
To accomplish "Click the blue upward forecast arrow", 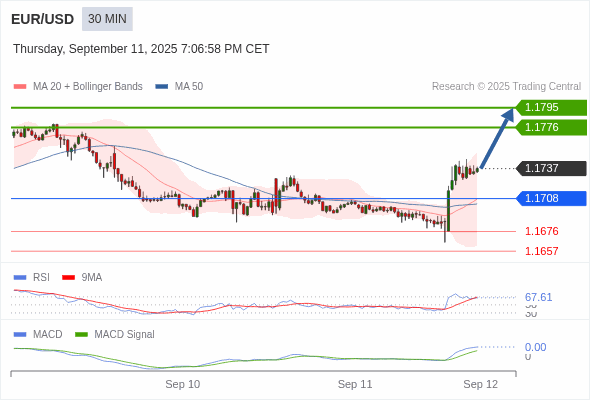I will (x=497, y=138).
